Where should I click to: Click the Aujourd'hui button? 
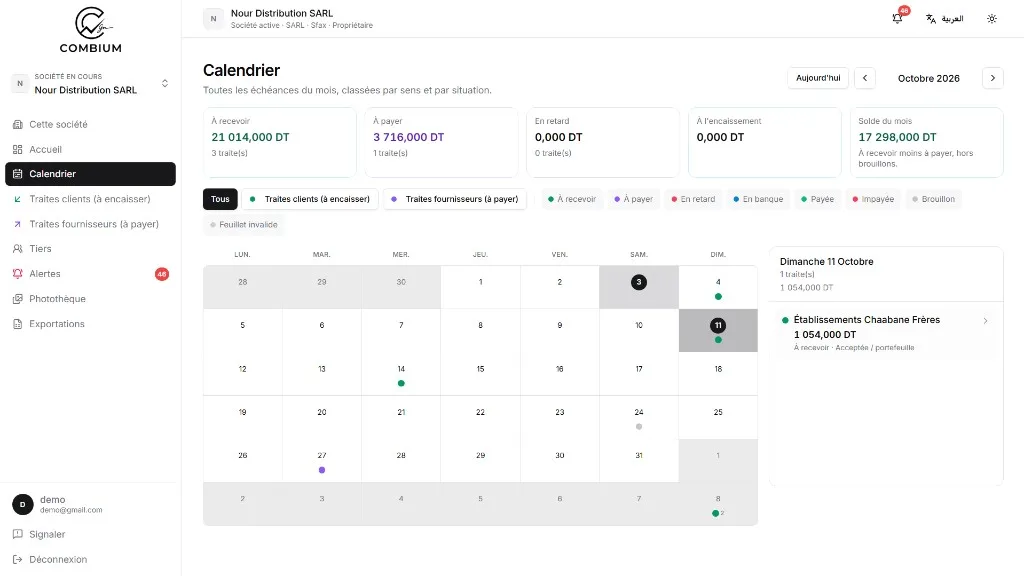pyautogui.click(x=818, y=78)
